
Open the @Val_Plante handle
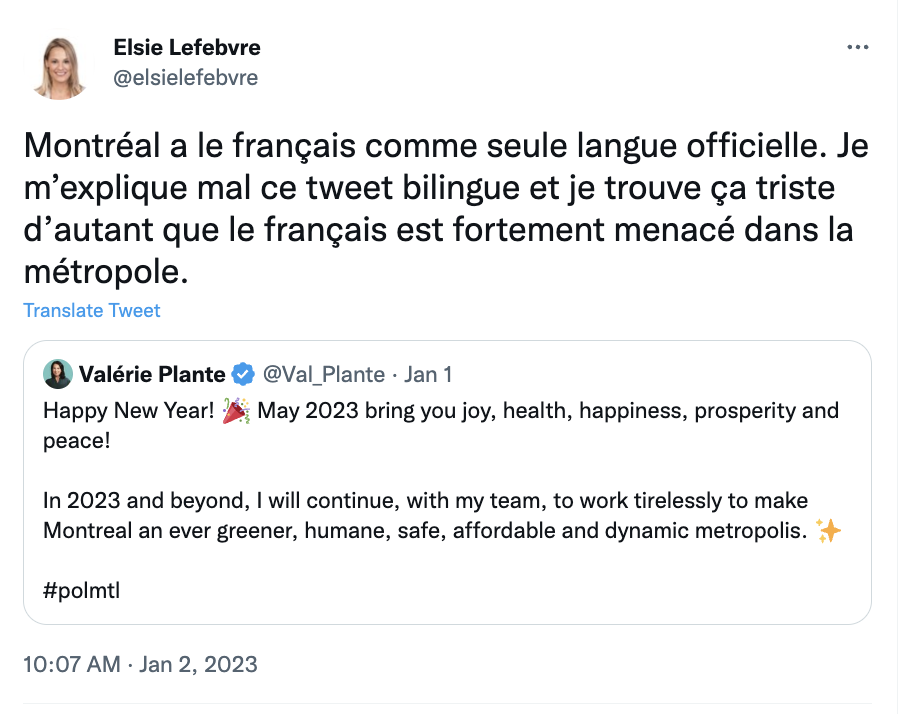323,374
